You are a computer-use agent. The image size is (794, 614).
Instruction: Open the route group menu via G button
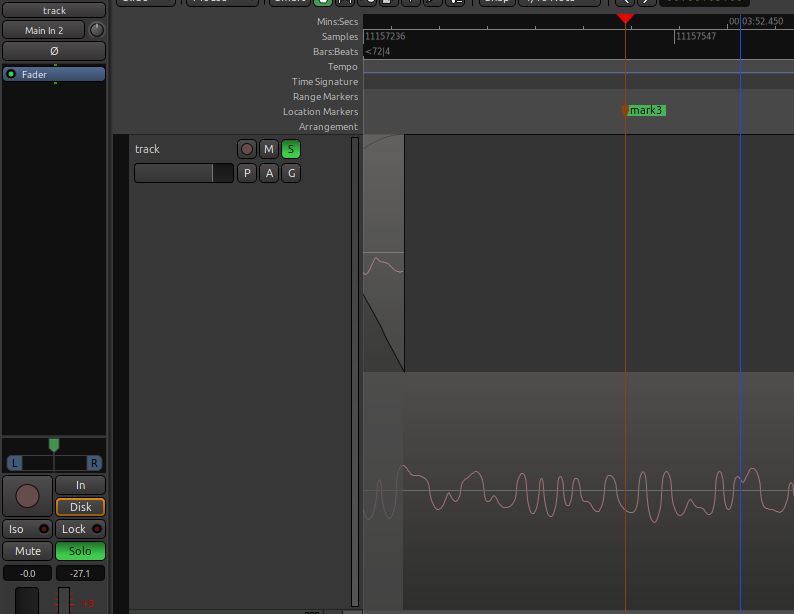tap(290, 174)
